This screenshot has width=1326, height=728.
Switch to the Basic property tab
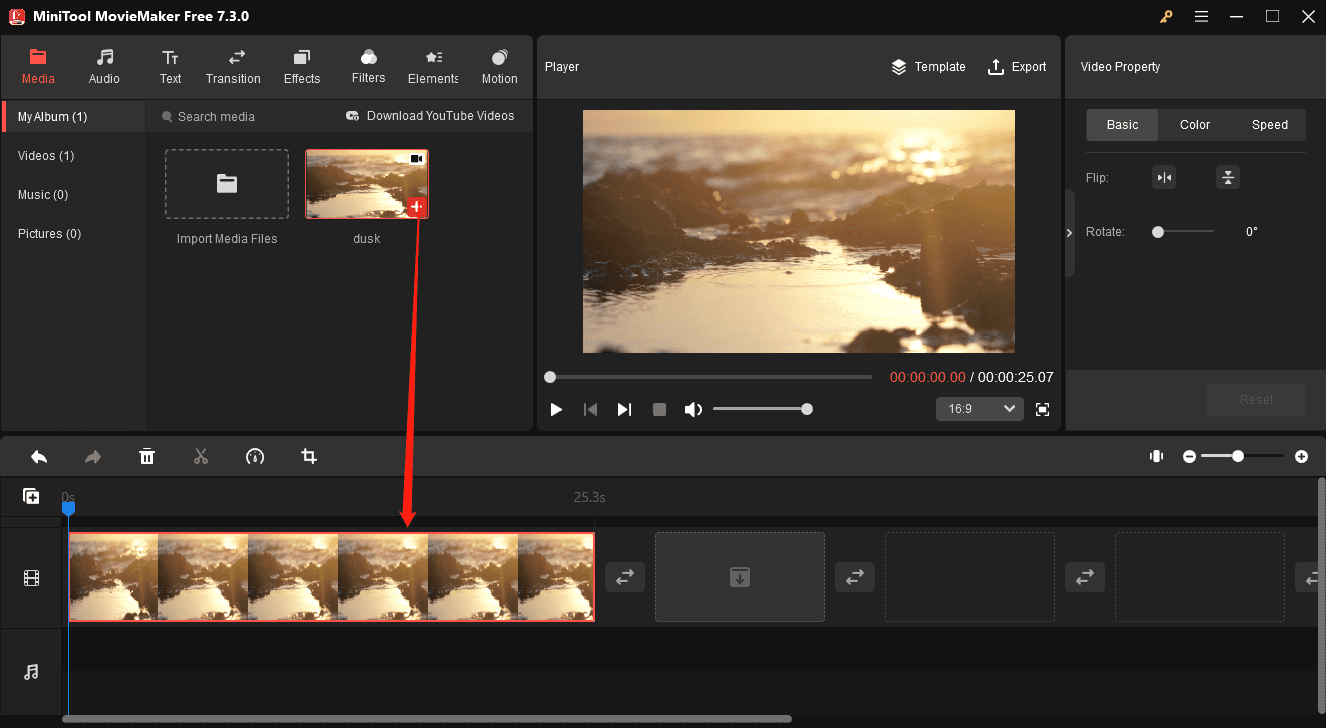pos(1122,125)
